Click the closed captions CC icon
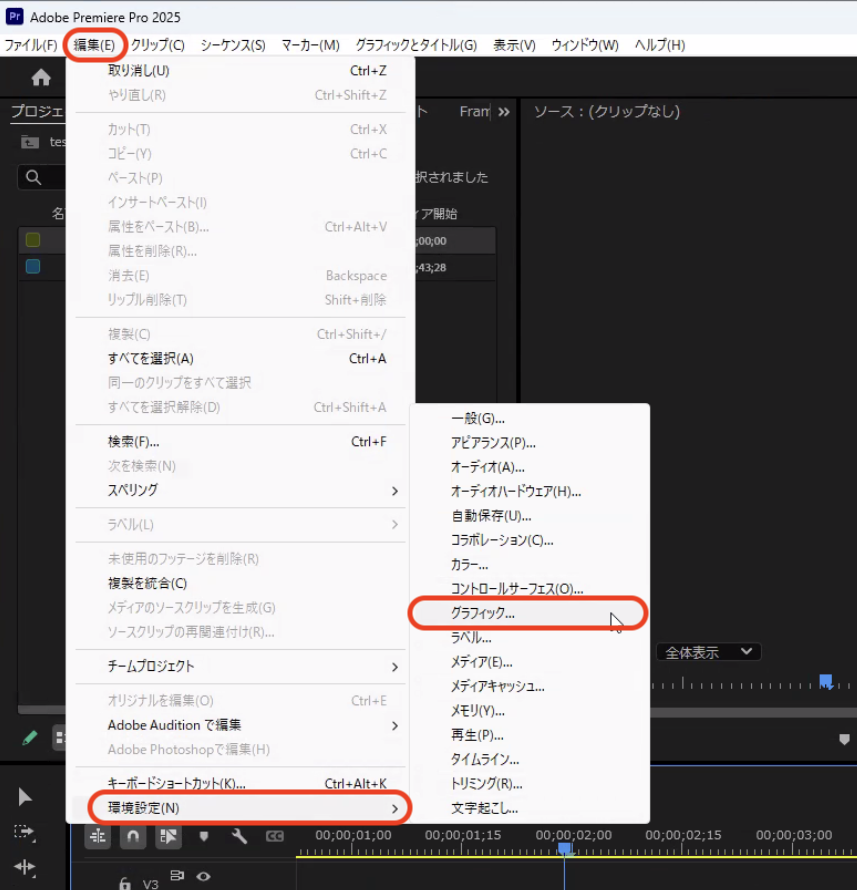The width and height of the screenshot is (857, 890). 274,837
